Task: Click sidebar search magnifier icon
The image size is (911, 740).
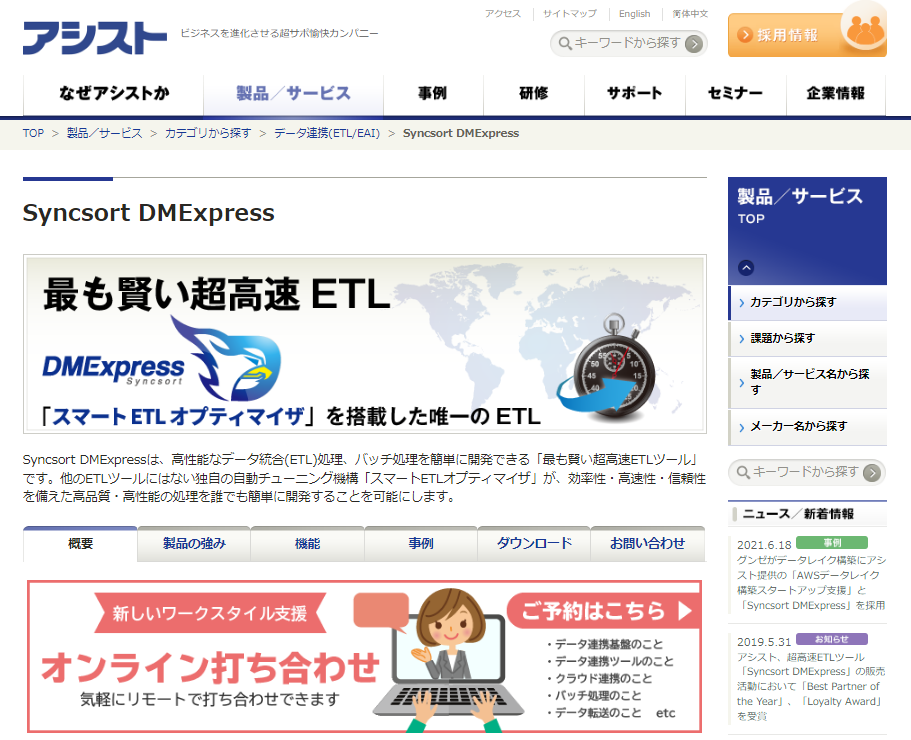Action: 743,472
